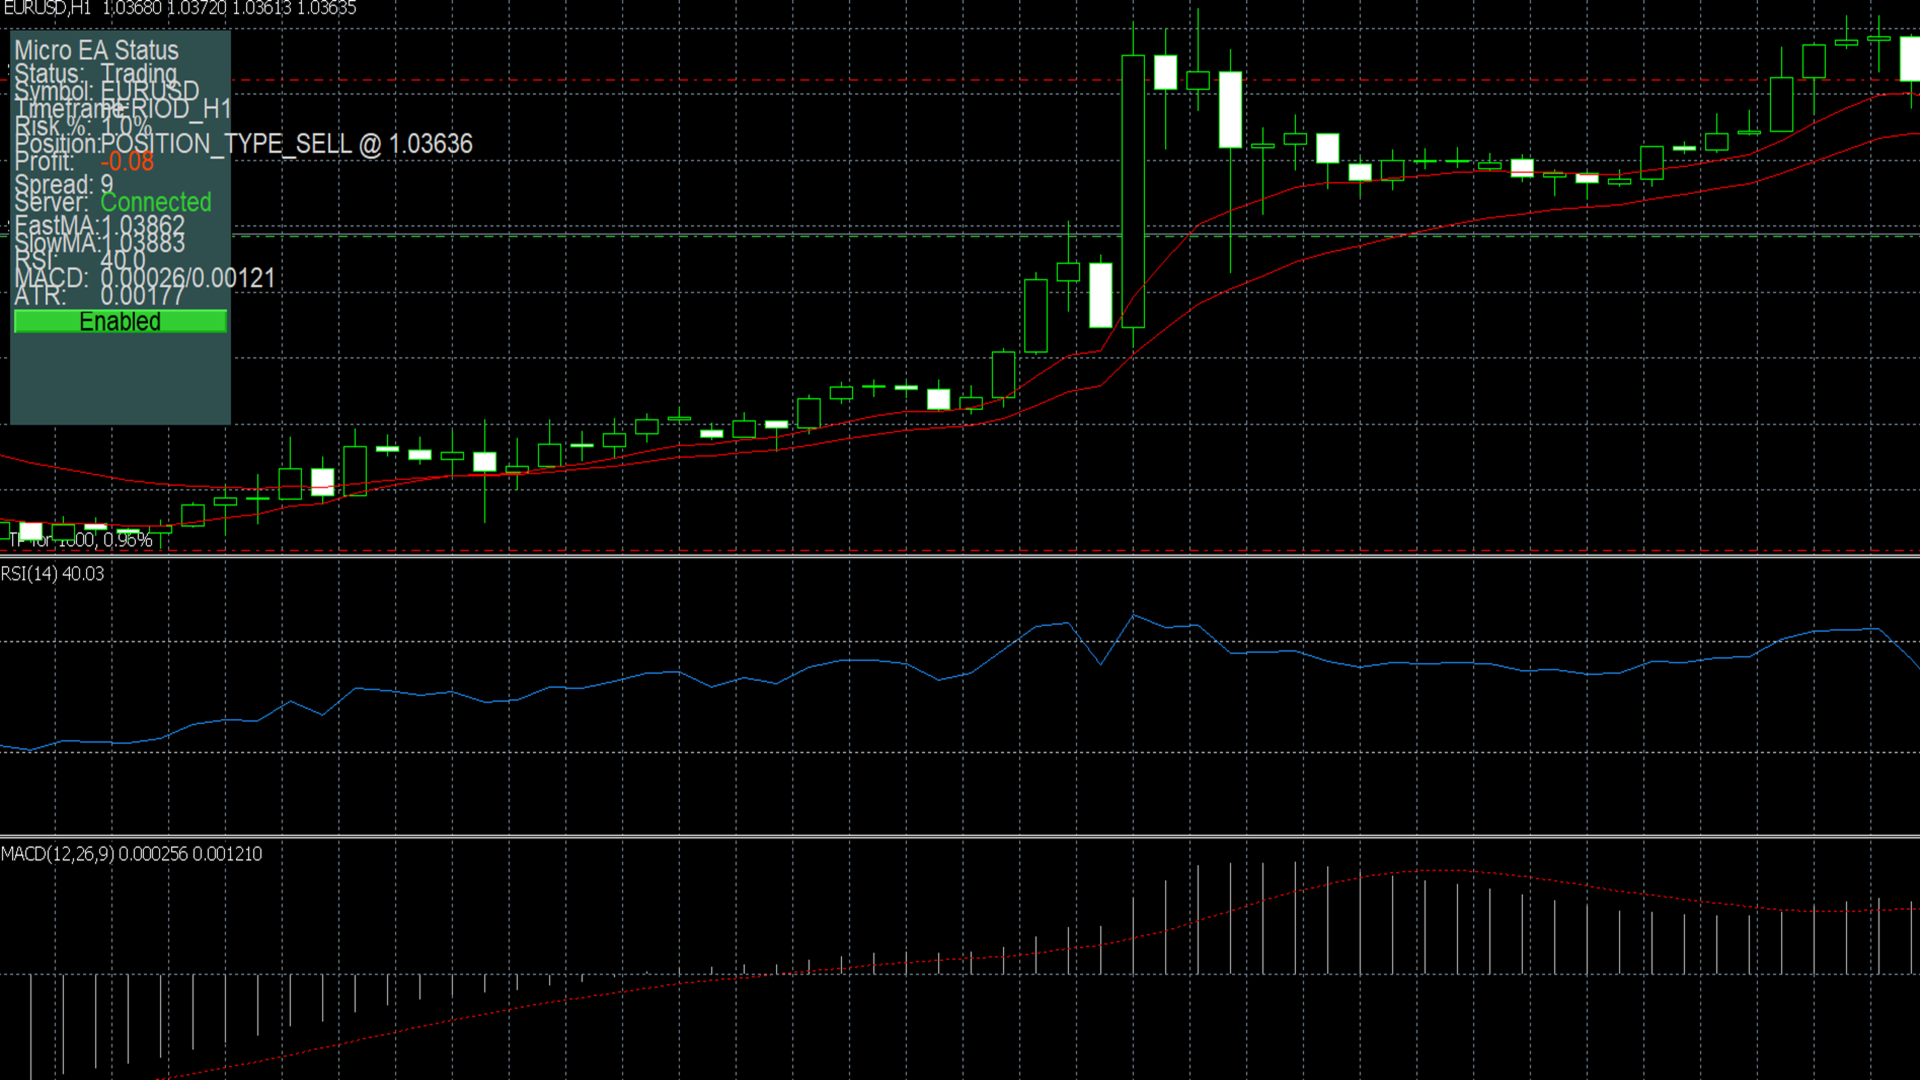Toggle the green Enabled button
Viewport: 1920px width, 1080px height.
coord(120,321)
